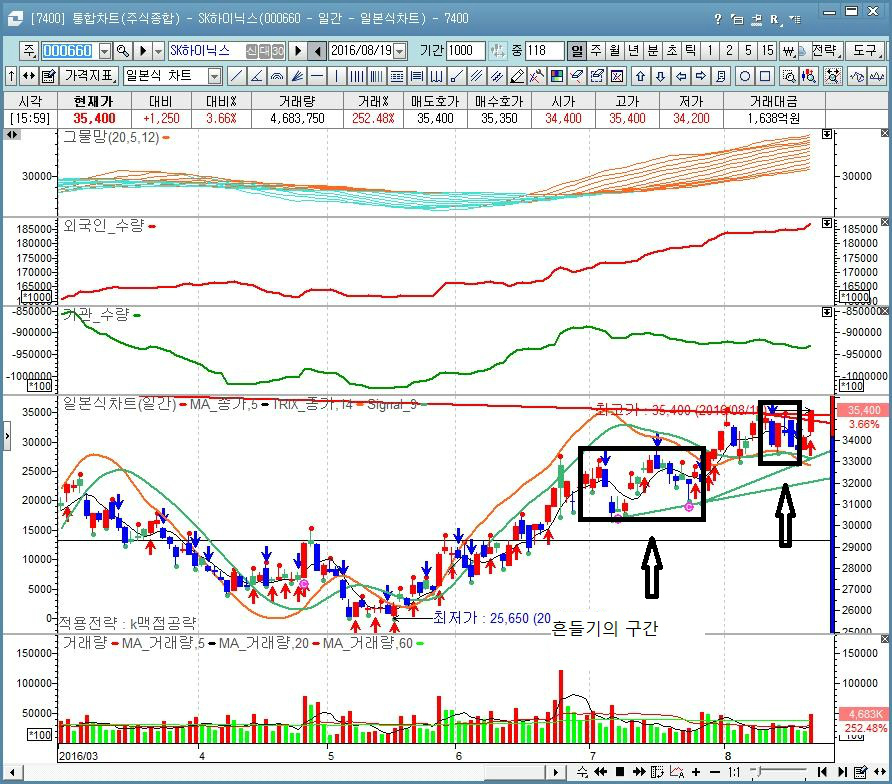Open the 전략 strategy menu
Image resolution: width=892 pixels, height=784 pixels.
tap(825, 51)
